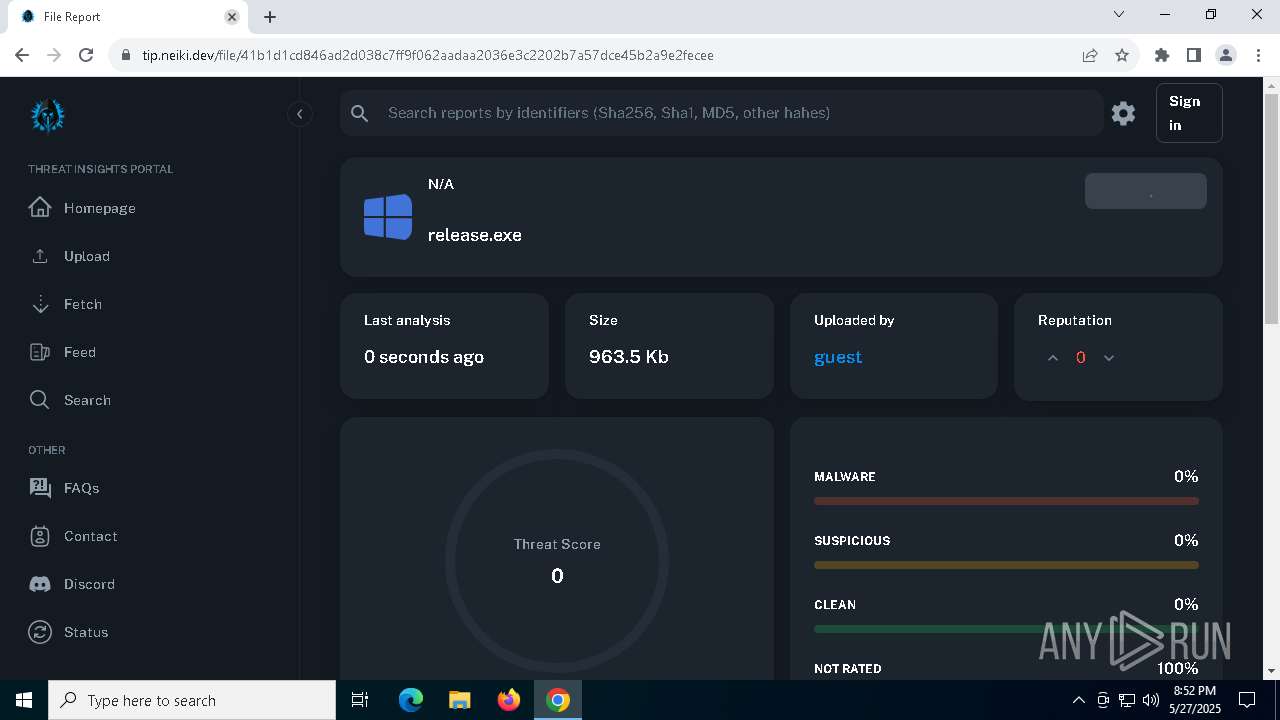This screenshot has height=720, width=1280.
Task: Select the File Report tab
Action: click(128, 17)
